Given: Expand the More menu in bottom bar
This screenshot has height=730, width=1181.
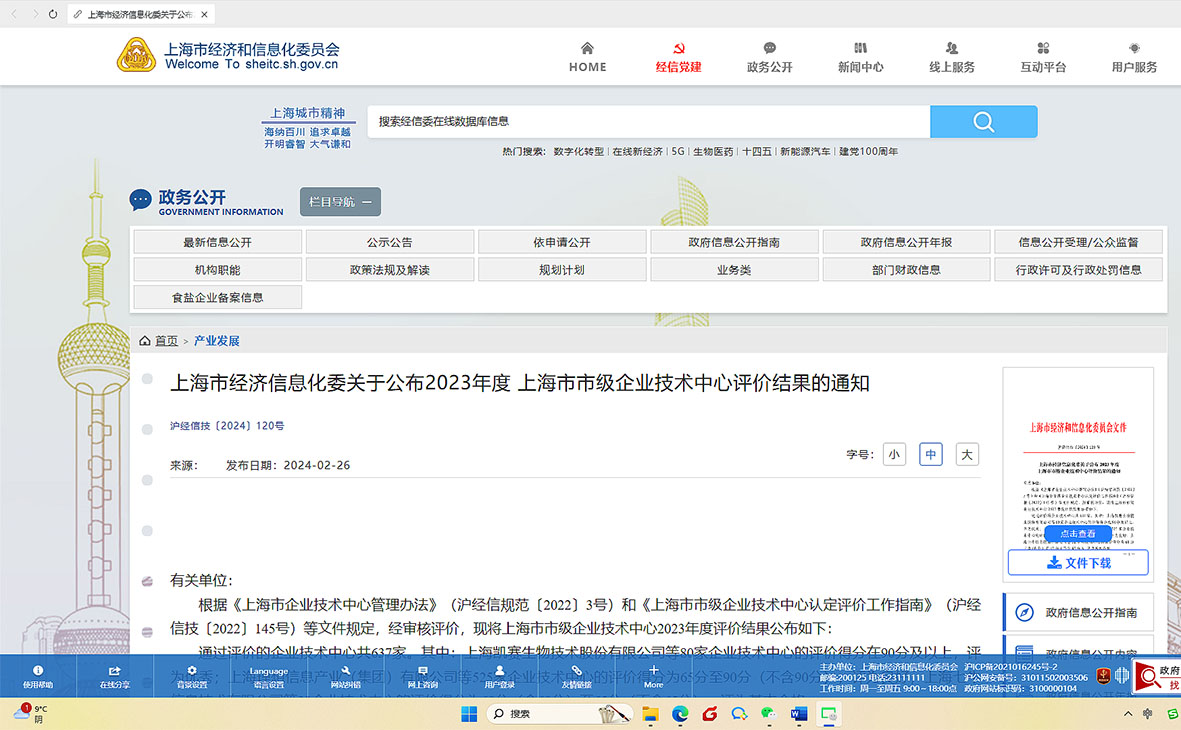Looking at the screenshot, I should coord(653,677).
